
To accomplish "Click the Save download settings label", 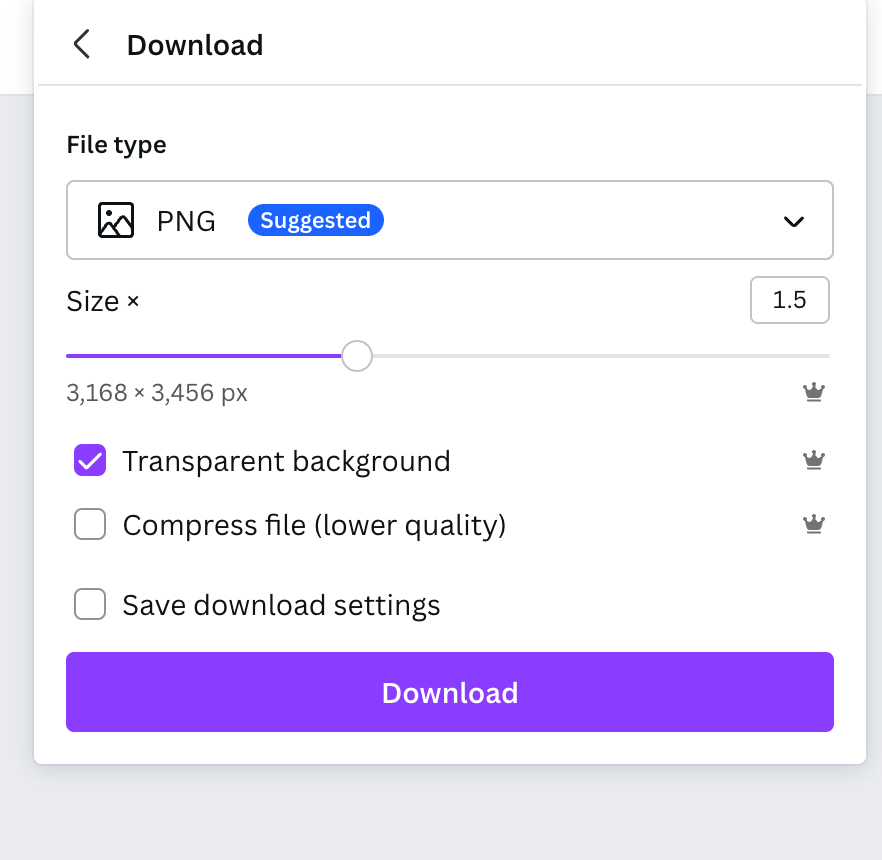I will [281, 605].
